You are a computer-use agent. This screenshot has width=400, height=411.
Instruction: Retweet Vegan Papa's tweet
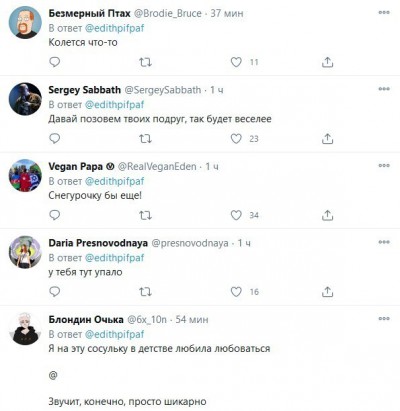pyautogui.click(x=145, y=215)
